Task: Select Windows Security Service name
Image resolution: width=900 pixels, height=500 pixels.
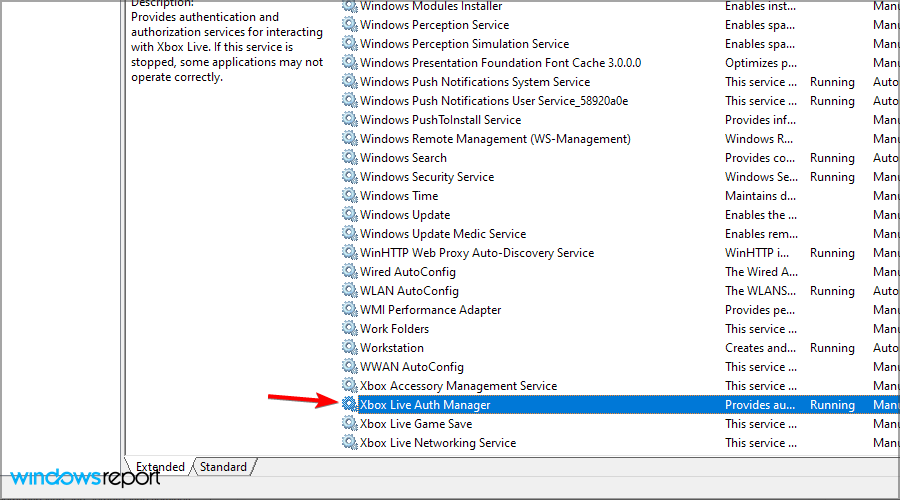Action: (x=427, y=177)
